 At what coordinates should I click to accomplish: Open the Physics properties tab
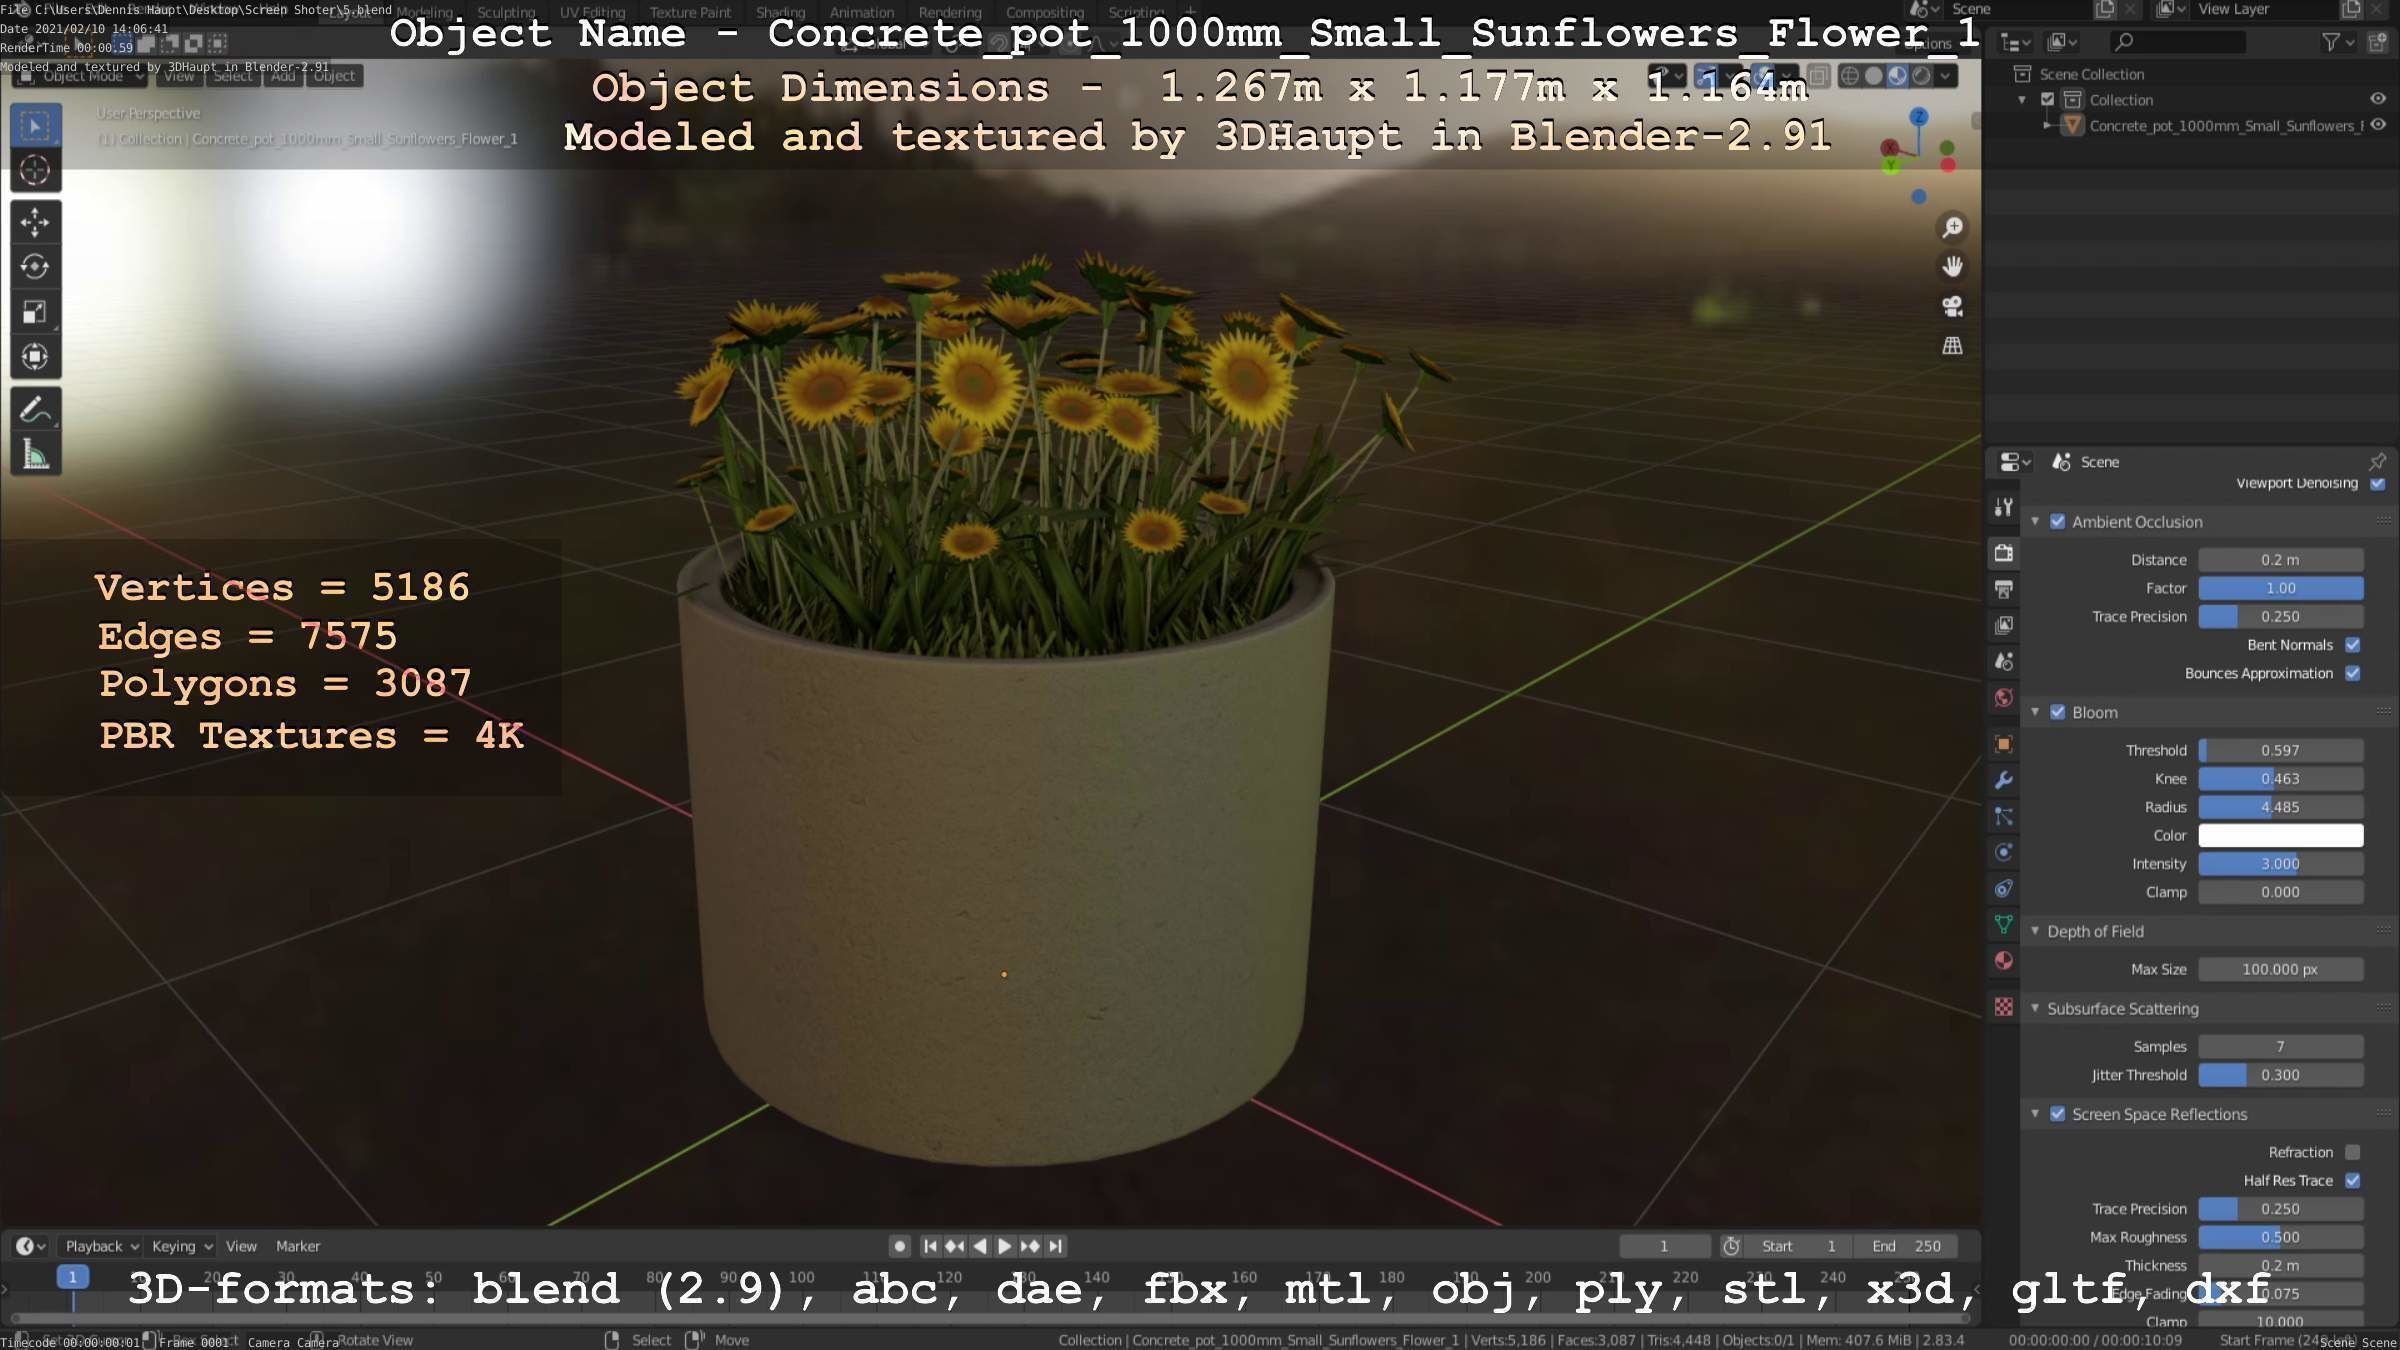[2003, 852]
